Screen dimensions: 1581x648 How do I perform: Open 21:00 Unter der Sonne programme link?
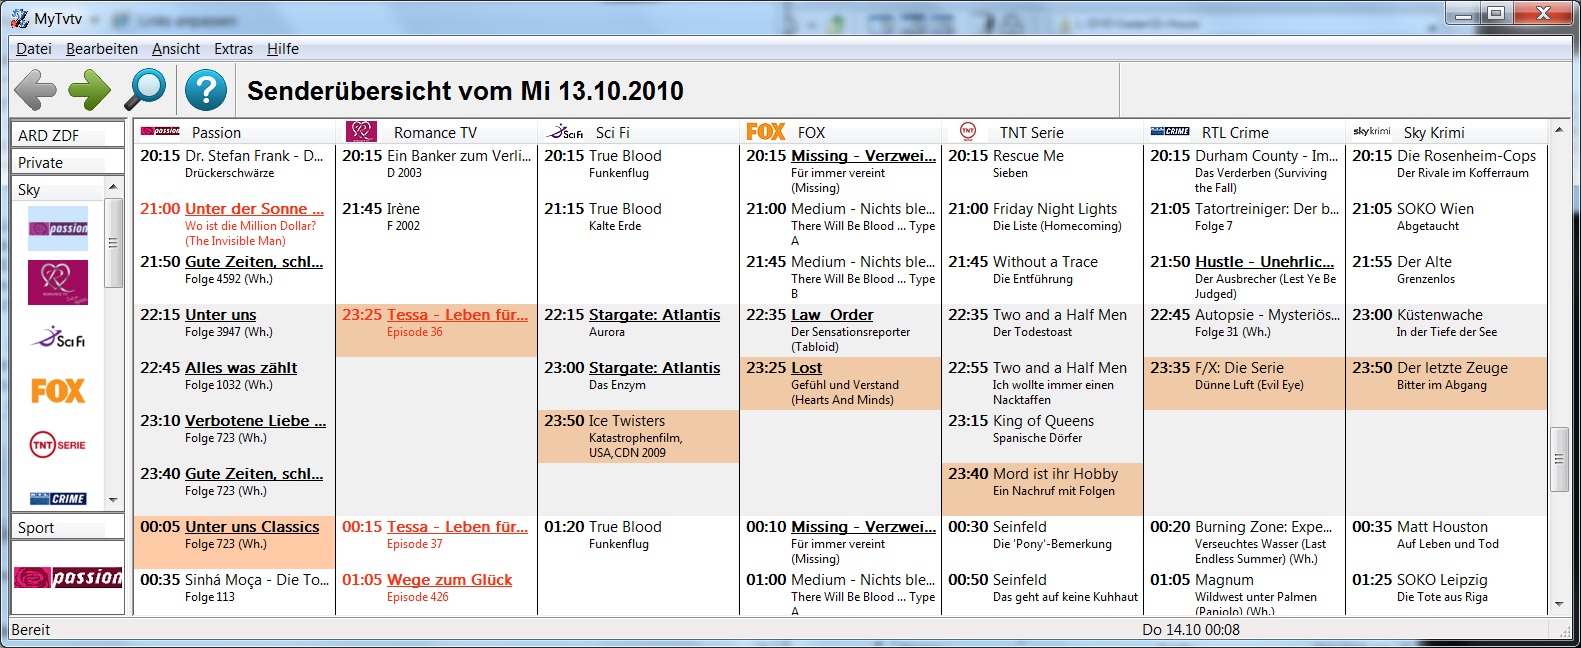[254, 209]
